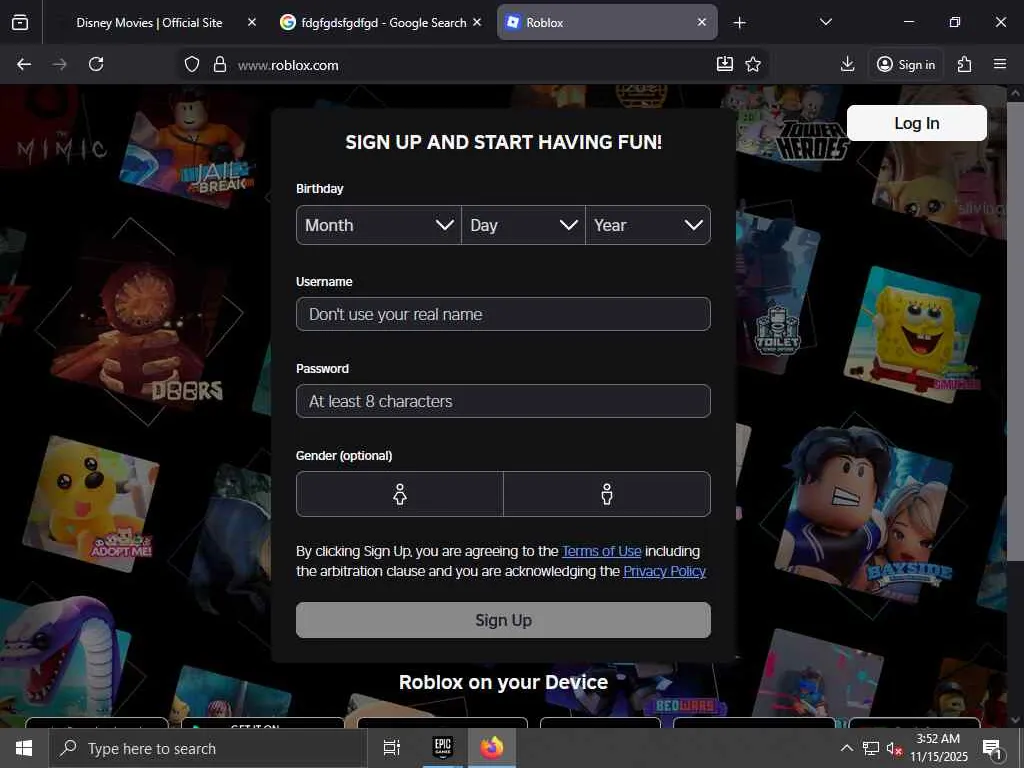This screenshot has width=1024, height=768.
Task: Click the Firefox taskbar icon
Action: 492,748
